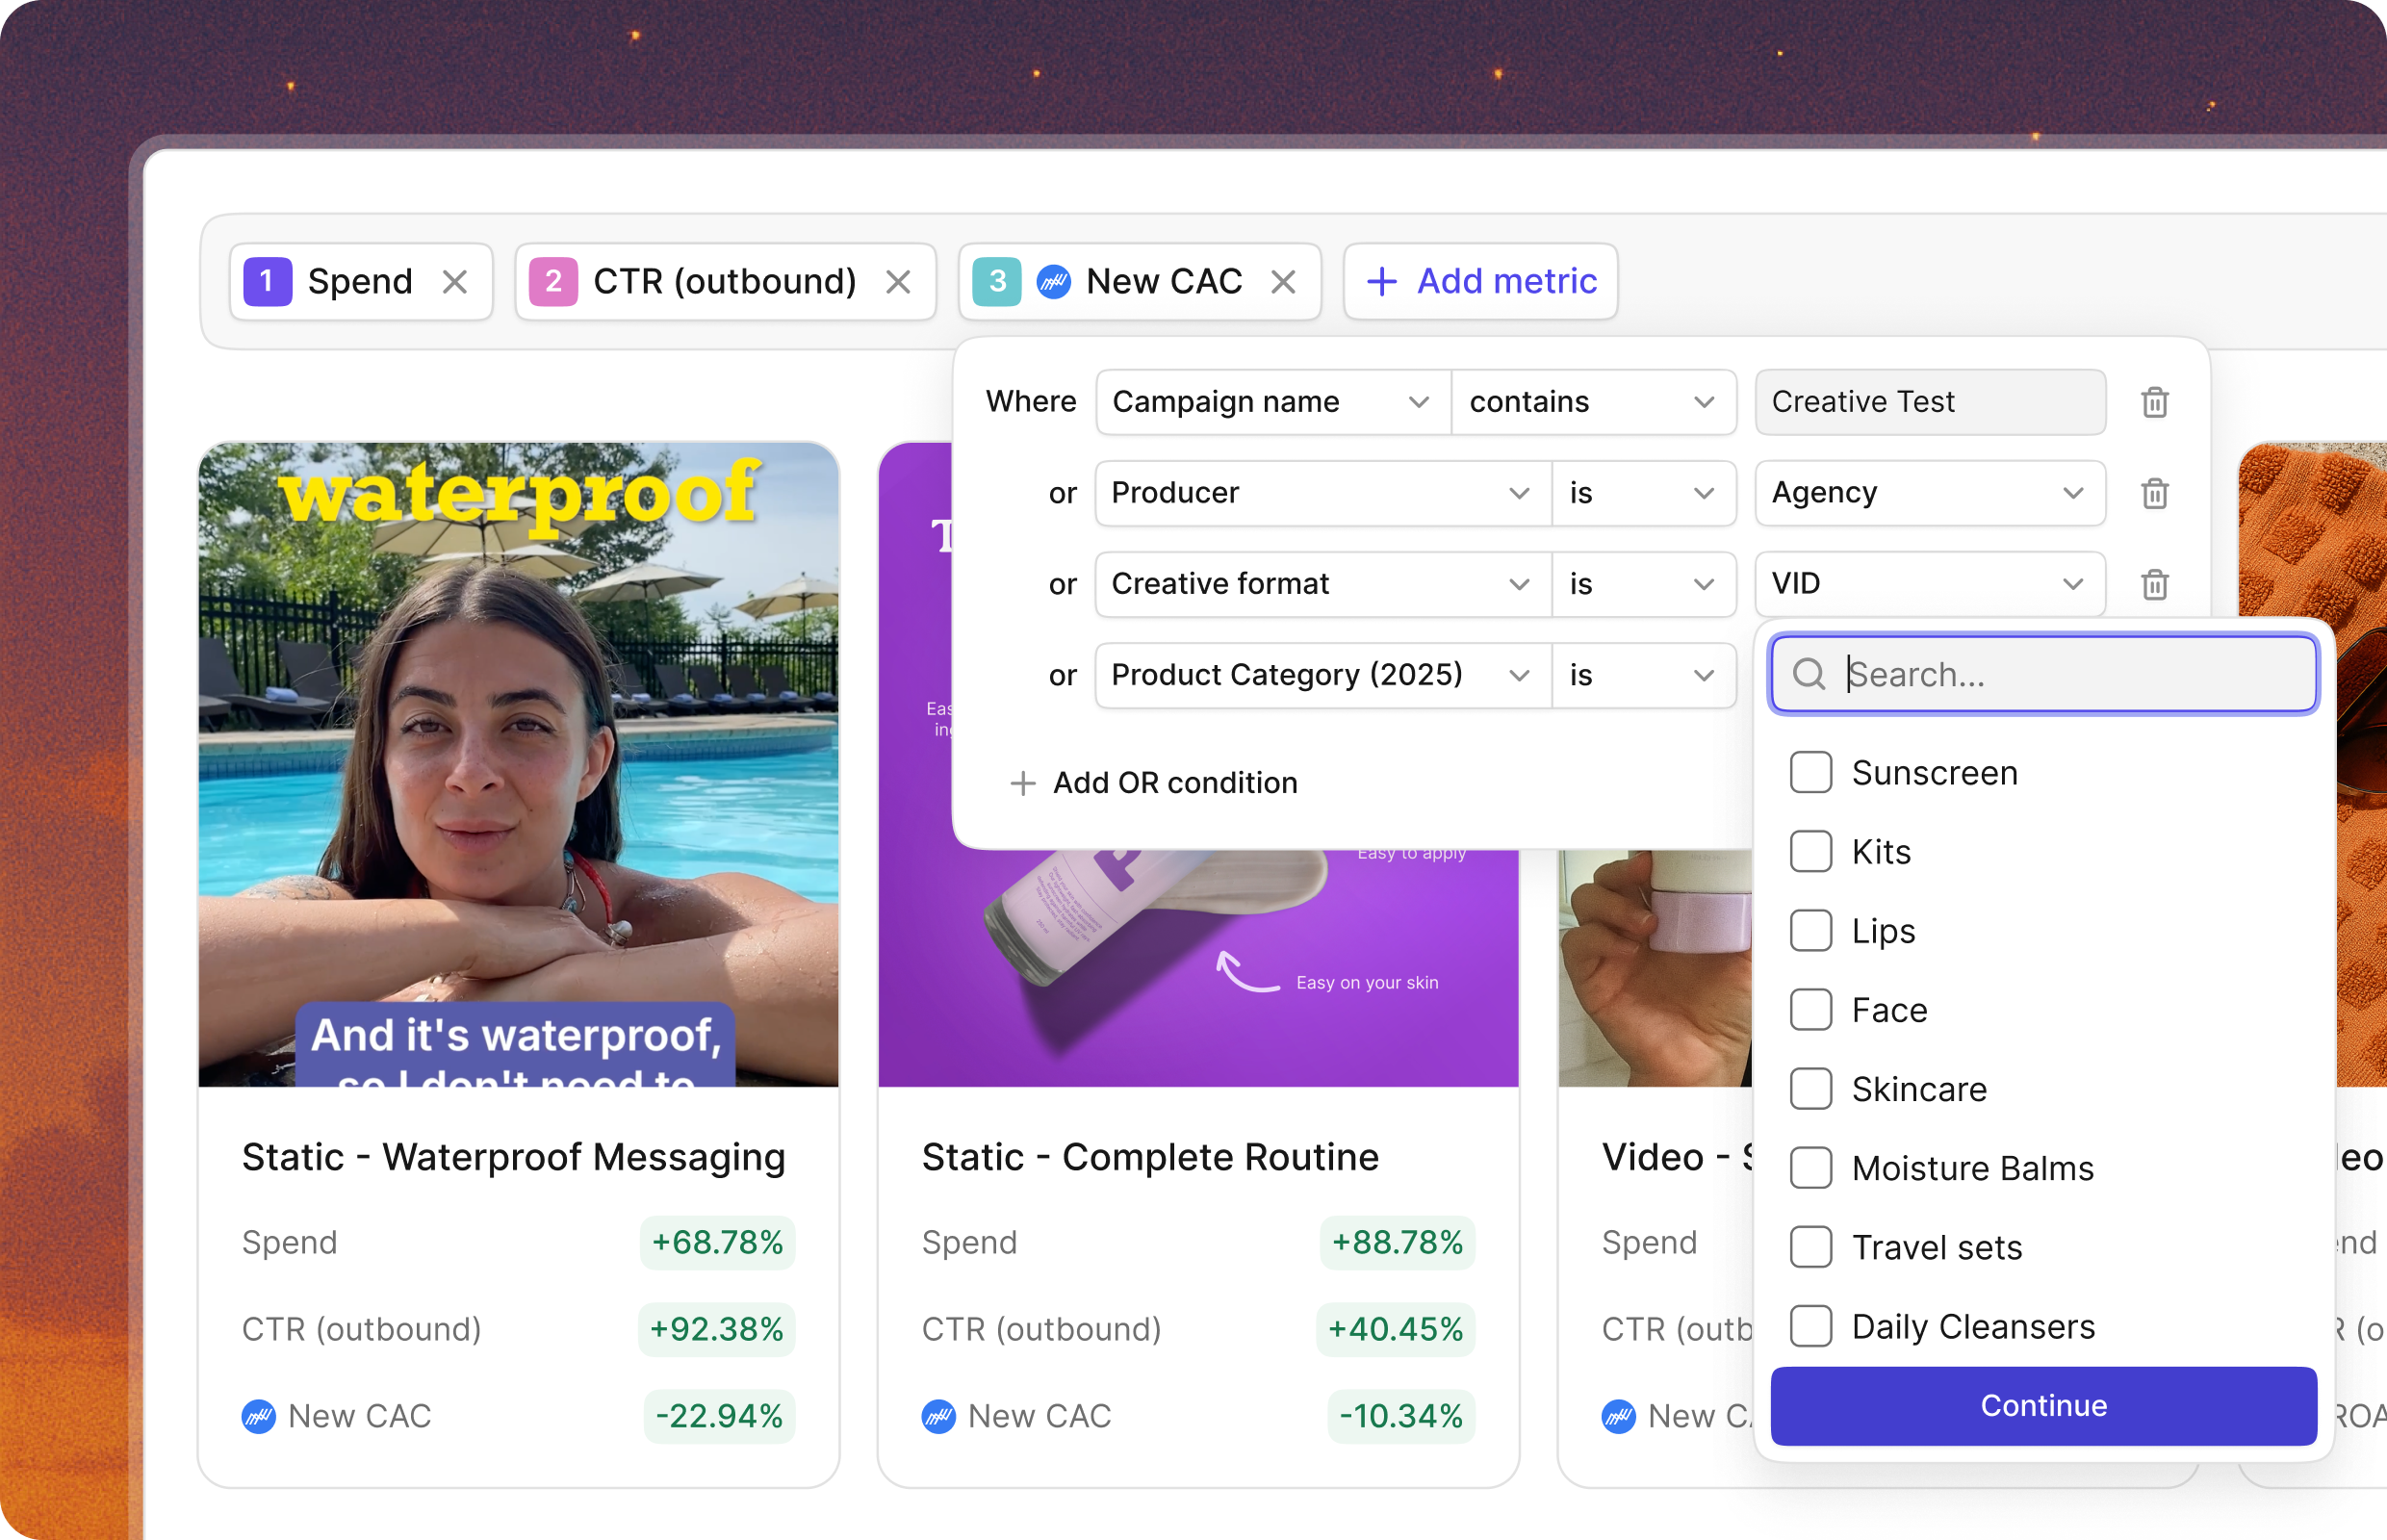
Task: Click the plus icon on Add metric
Action: (x=1381, y=282)
